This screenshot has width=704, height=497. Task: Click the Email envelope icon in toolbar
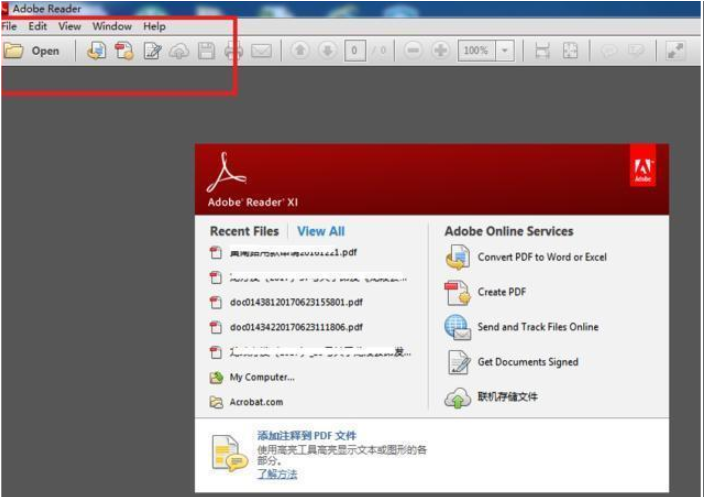261,51
